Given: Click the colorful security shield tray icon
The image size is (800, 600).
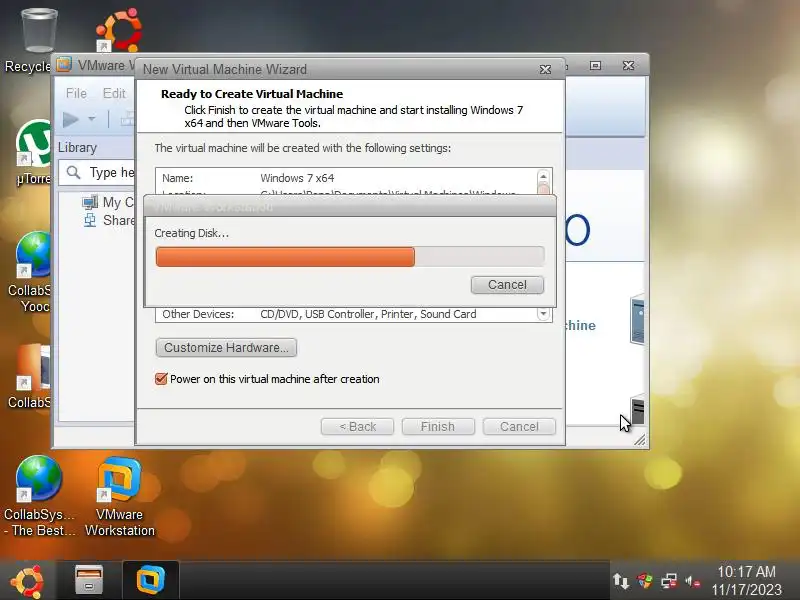Looking at the screenshot, I should coord(645,581).
